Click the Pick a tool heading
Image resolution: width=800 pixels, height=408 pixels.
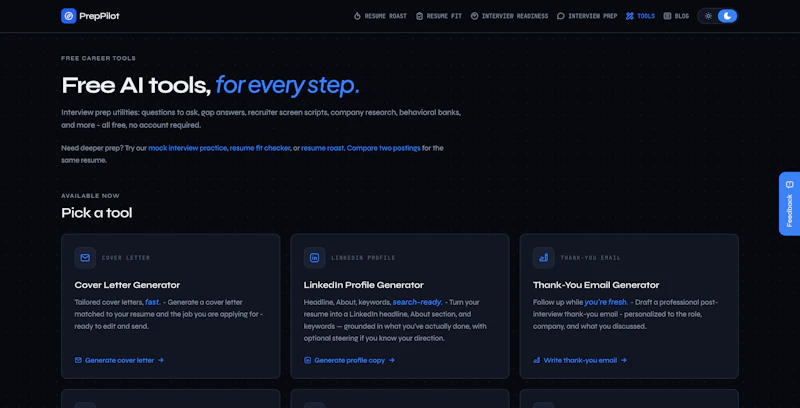96,213
